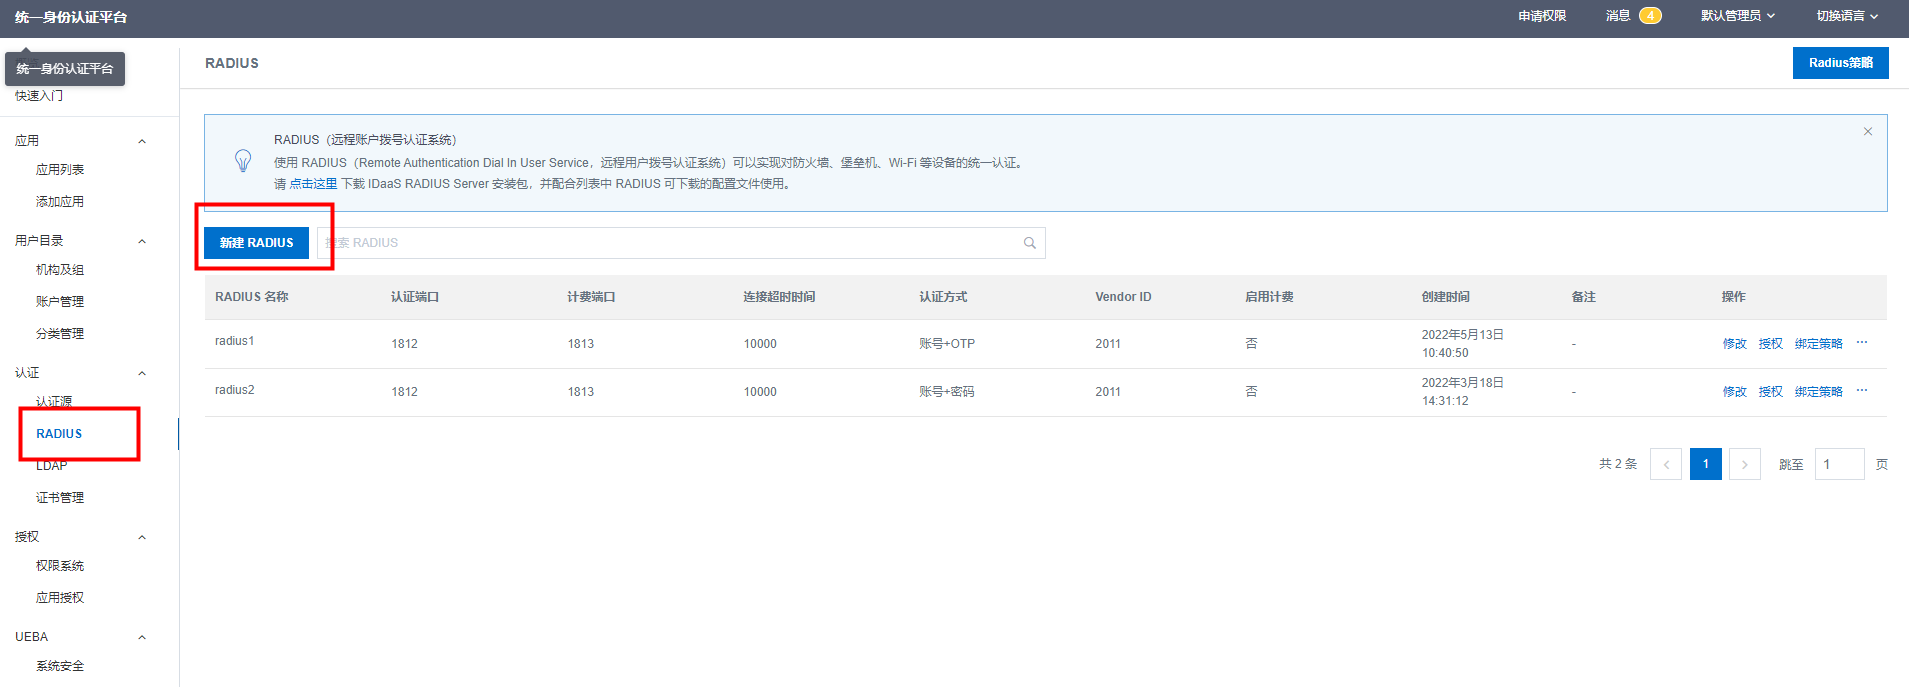1909x687 pixels.
Task: Collapse the 用户目录 sidebar section
Action: tap(142, 241)
